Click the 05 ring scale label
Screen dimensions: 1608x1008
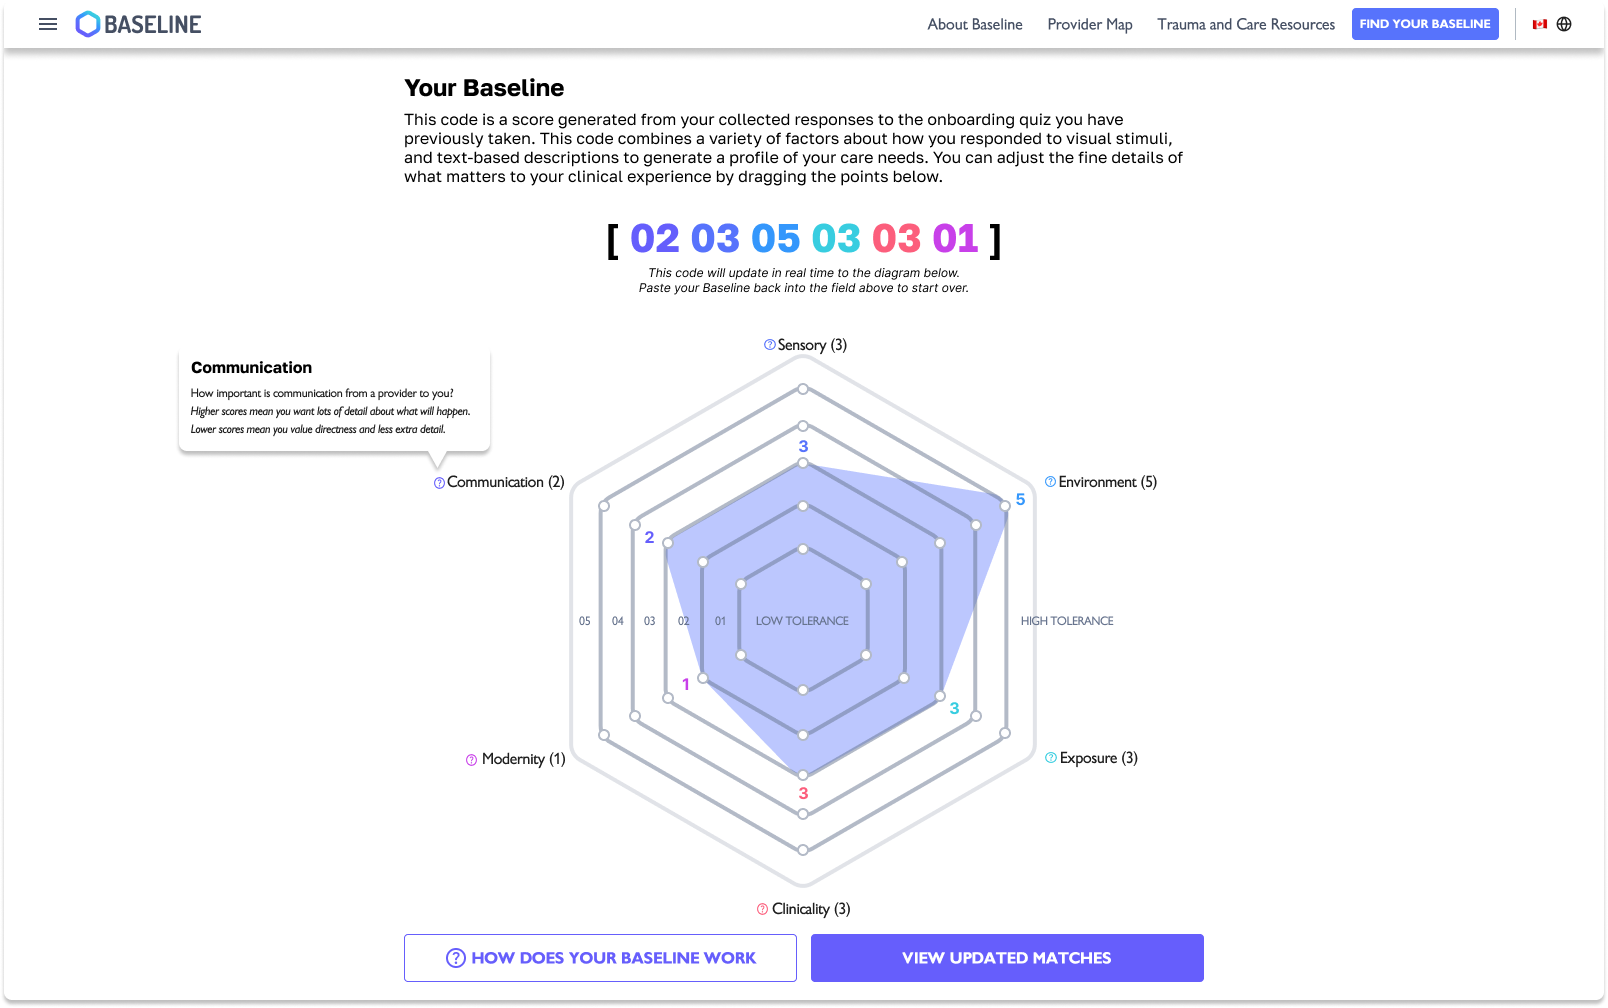point(585,621)
